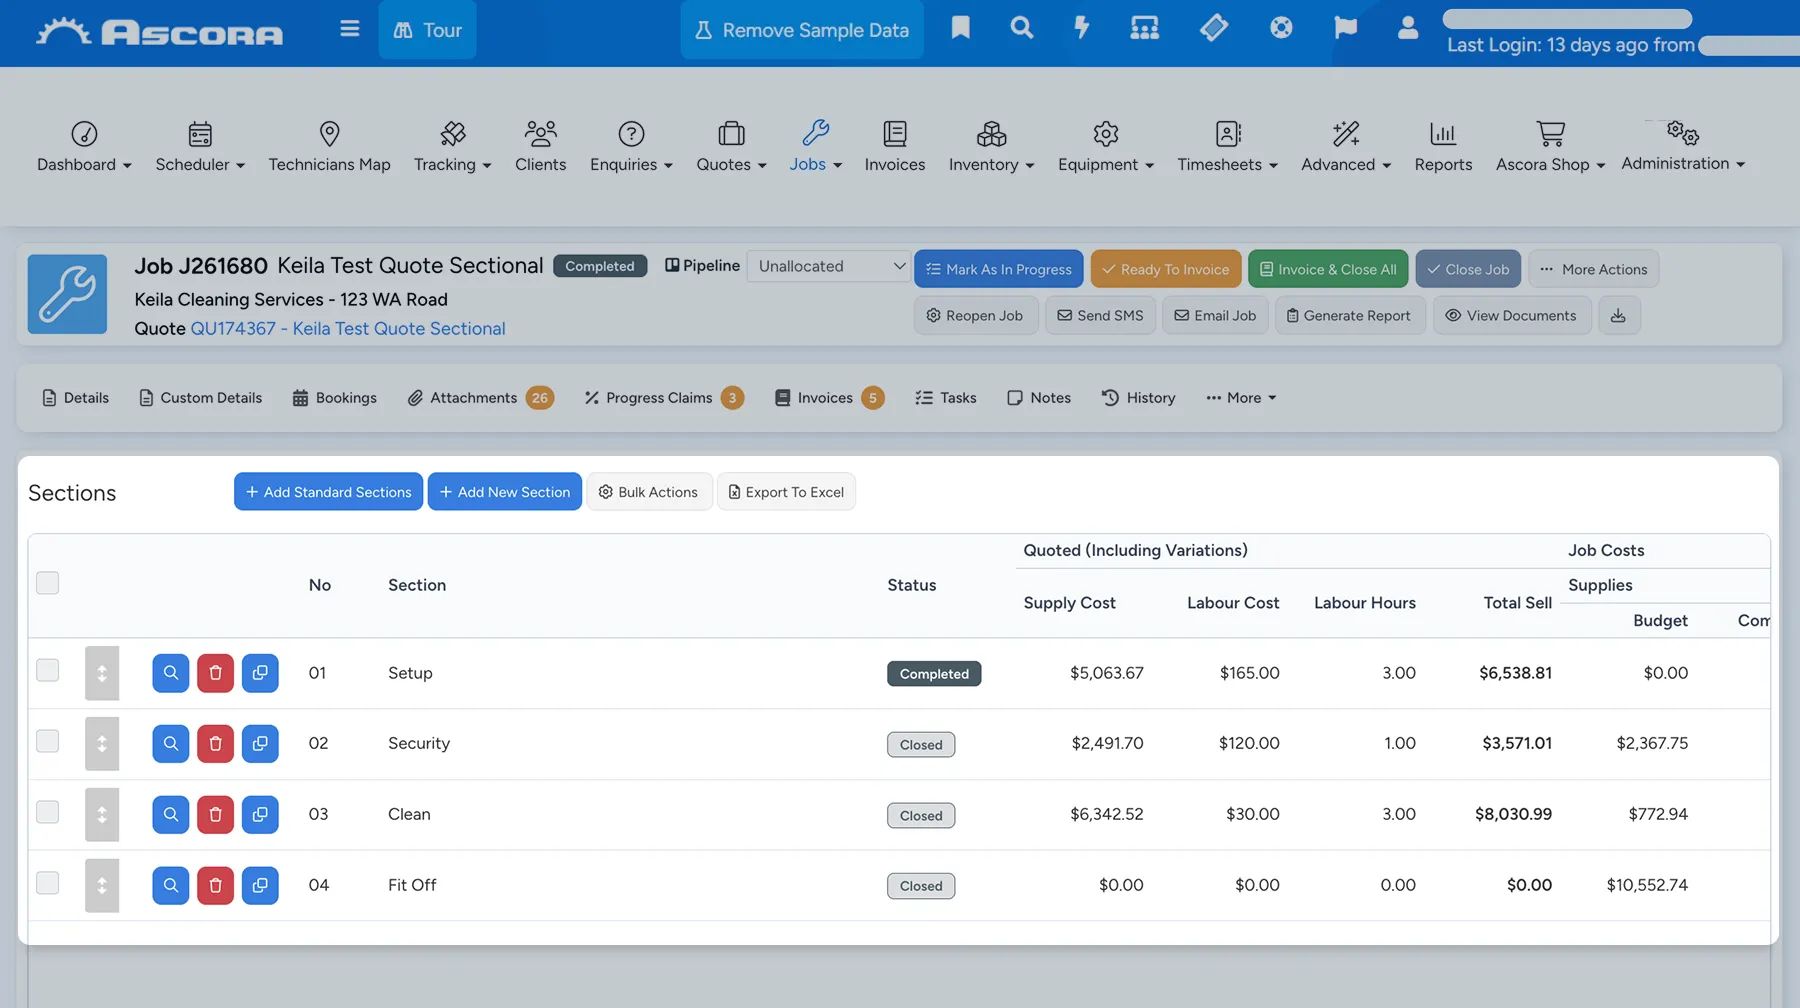Open the Bookings tab

click(x=334, y=398)
